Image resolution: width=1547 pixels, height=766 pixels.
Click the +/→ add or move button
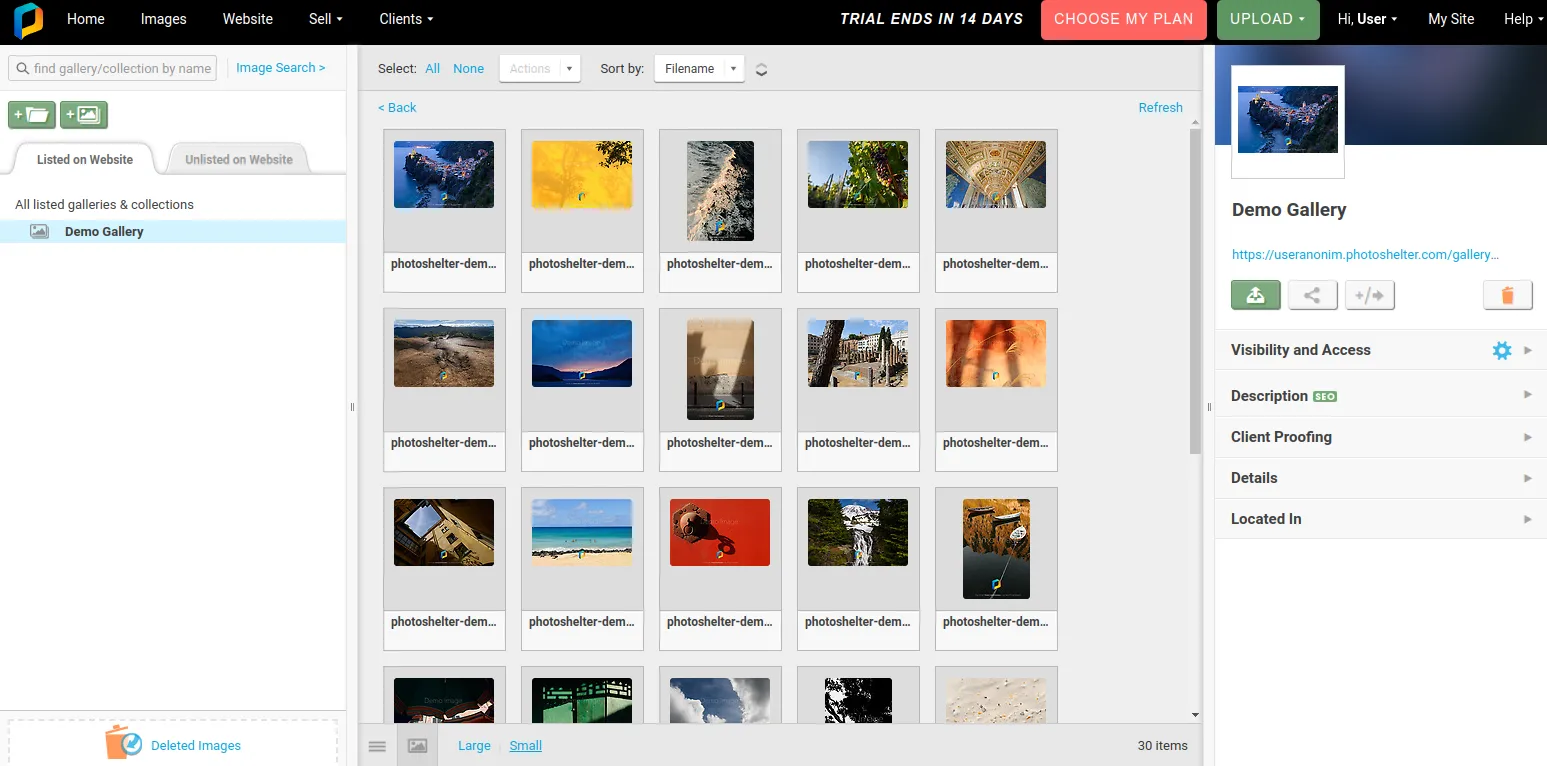(1370, 295)
